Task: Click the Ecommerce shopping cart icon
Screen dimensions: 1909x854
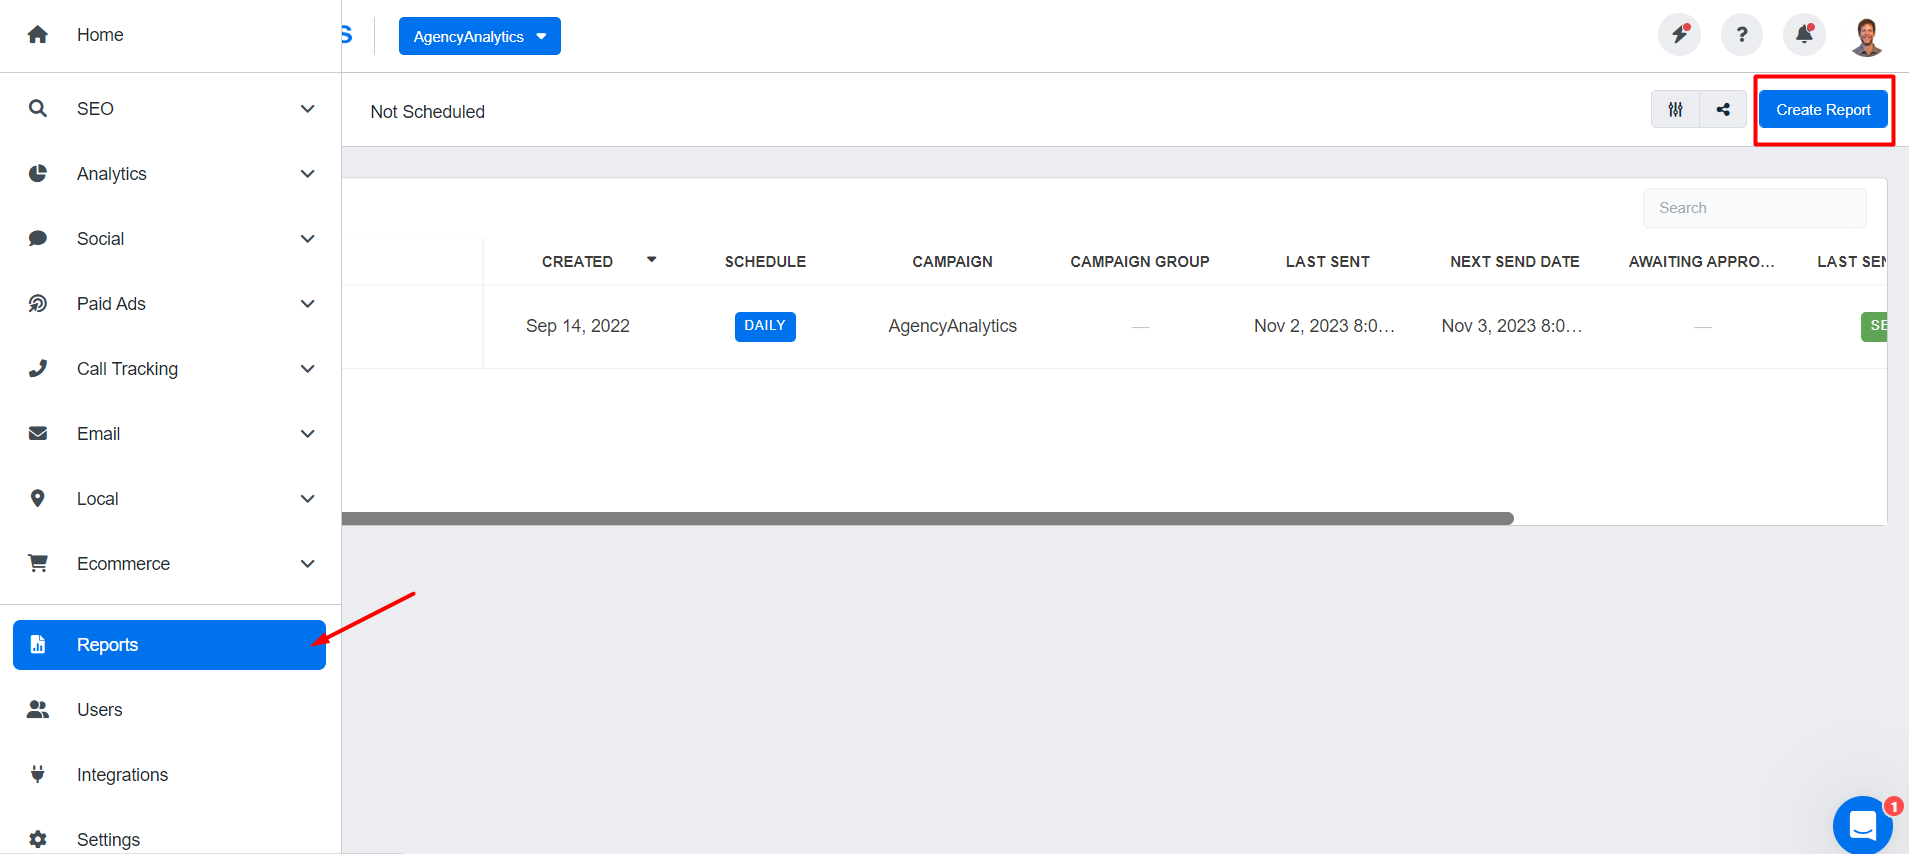Action: [x=38, y=563]
